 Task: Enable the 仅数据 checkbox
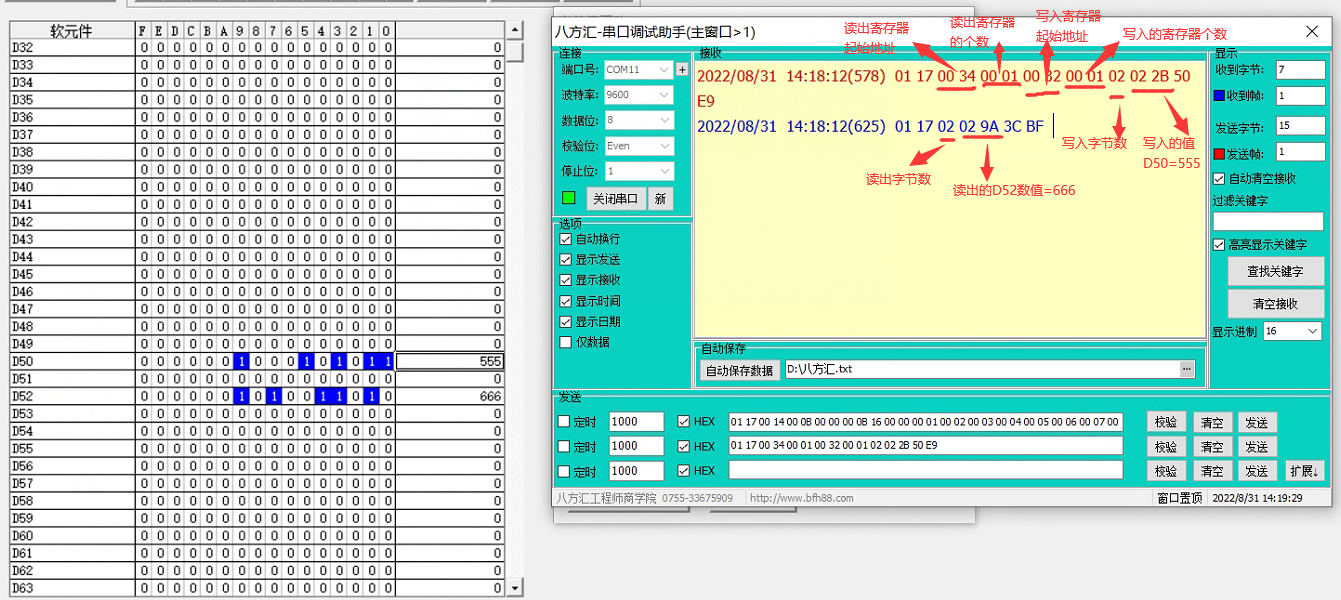pos(566,342)
